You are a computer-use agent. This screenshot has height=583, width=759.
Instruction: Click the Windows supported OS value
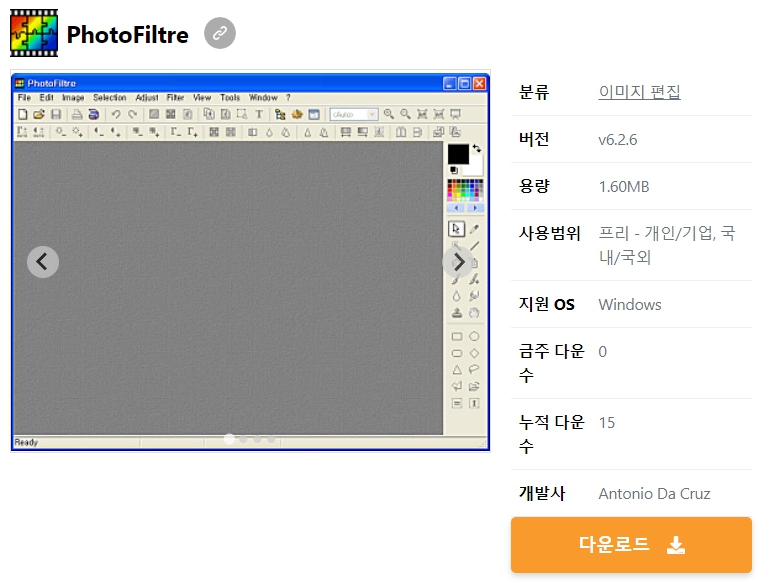pos(630,305)
